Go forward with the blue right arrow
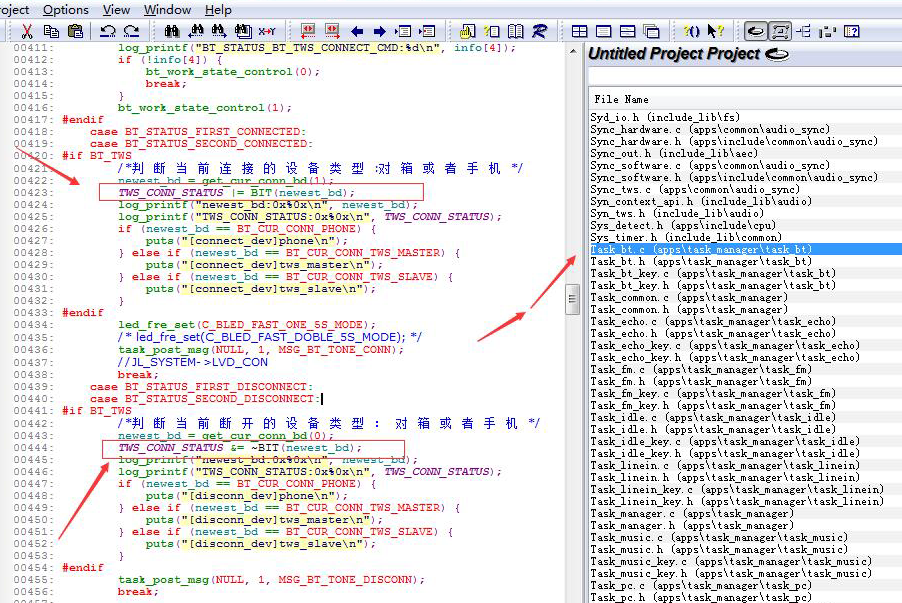The height and width of the screenshot is (603, 902). [x=380, y=31]
